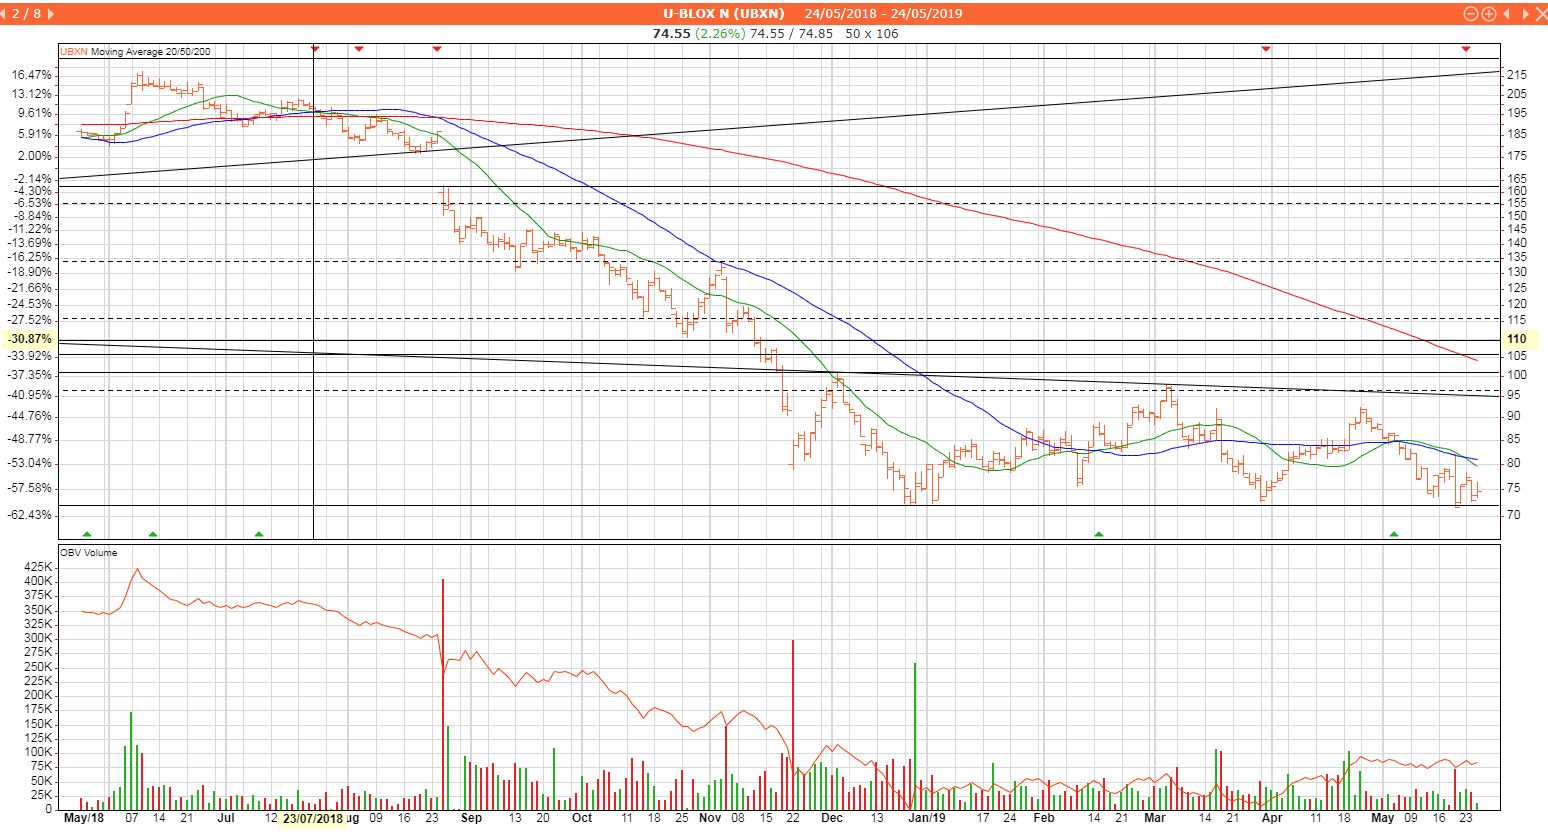Click the Jan/19 date axis label
Image resolution: width=1548 pixels, height=832 pixels.
926,818
